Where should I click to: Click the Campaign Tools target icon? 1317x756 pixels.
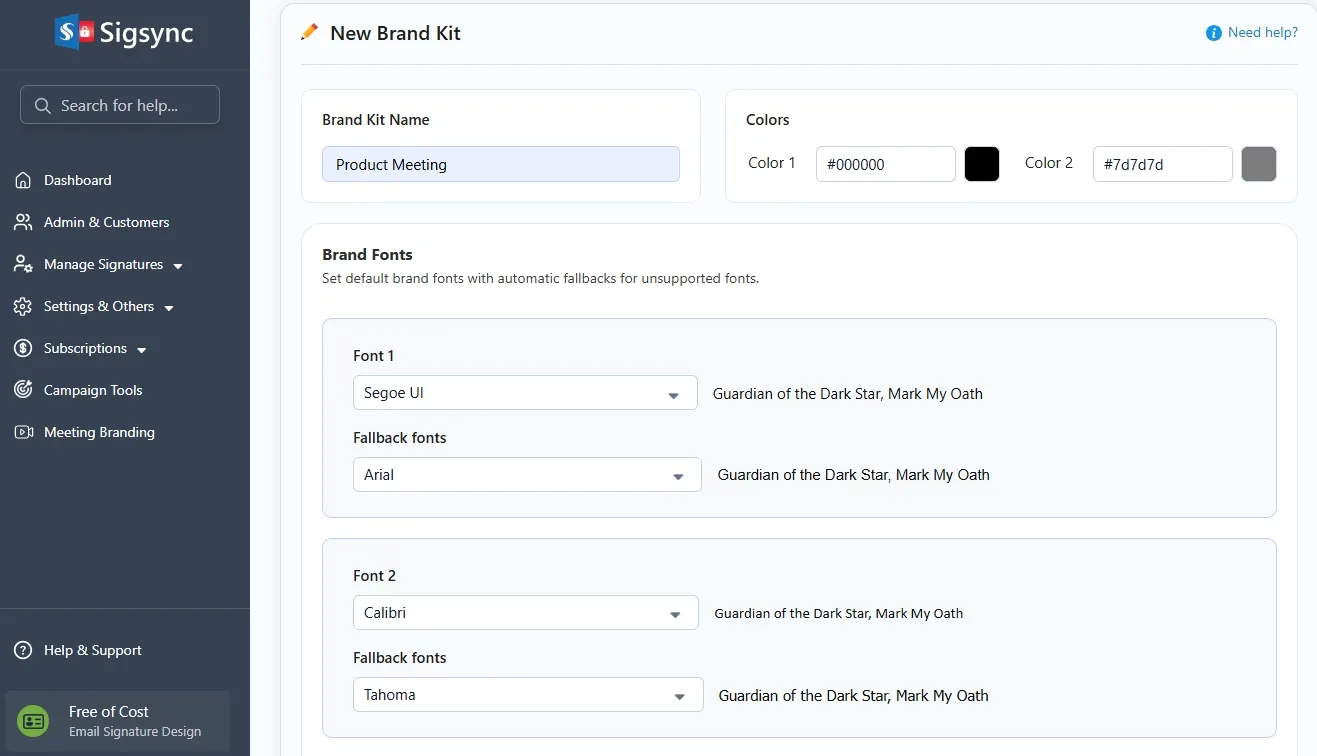[23, 390]
